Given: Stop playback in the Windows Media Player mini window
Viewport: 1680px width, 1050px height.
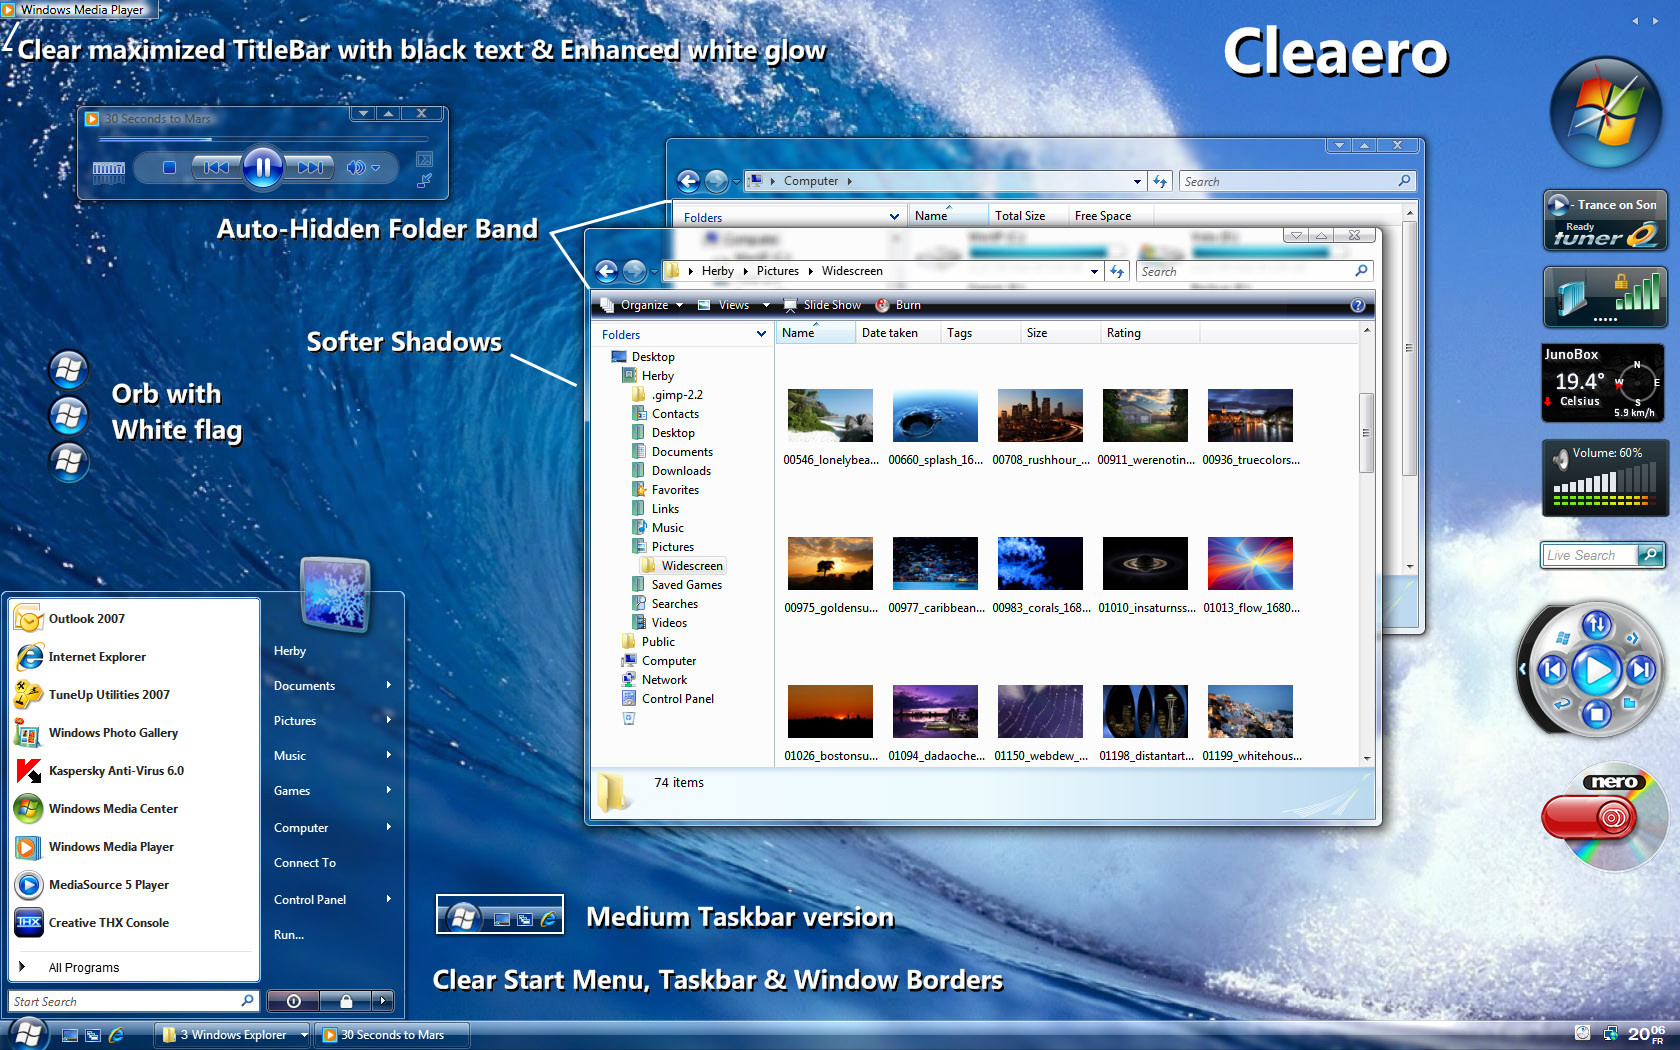Looking at the screenshot, I should pyautogui.click(x=169, y=168).
